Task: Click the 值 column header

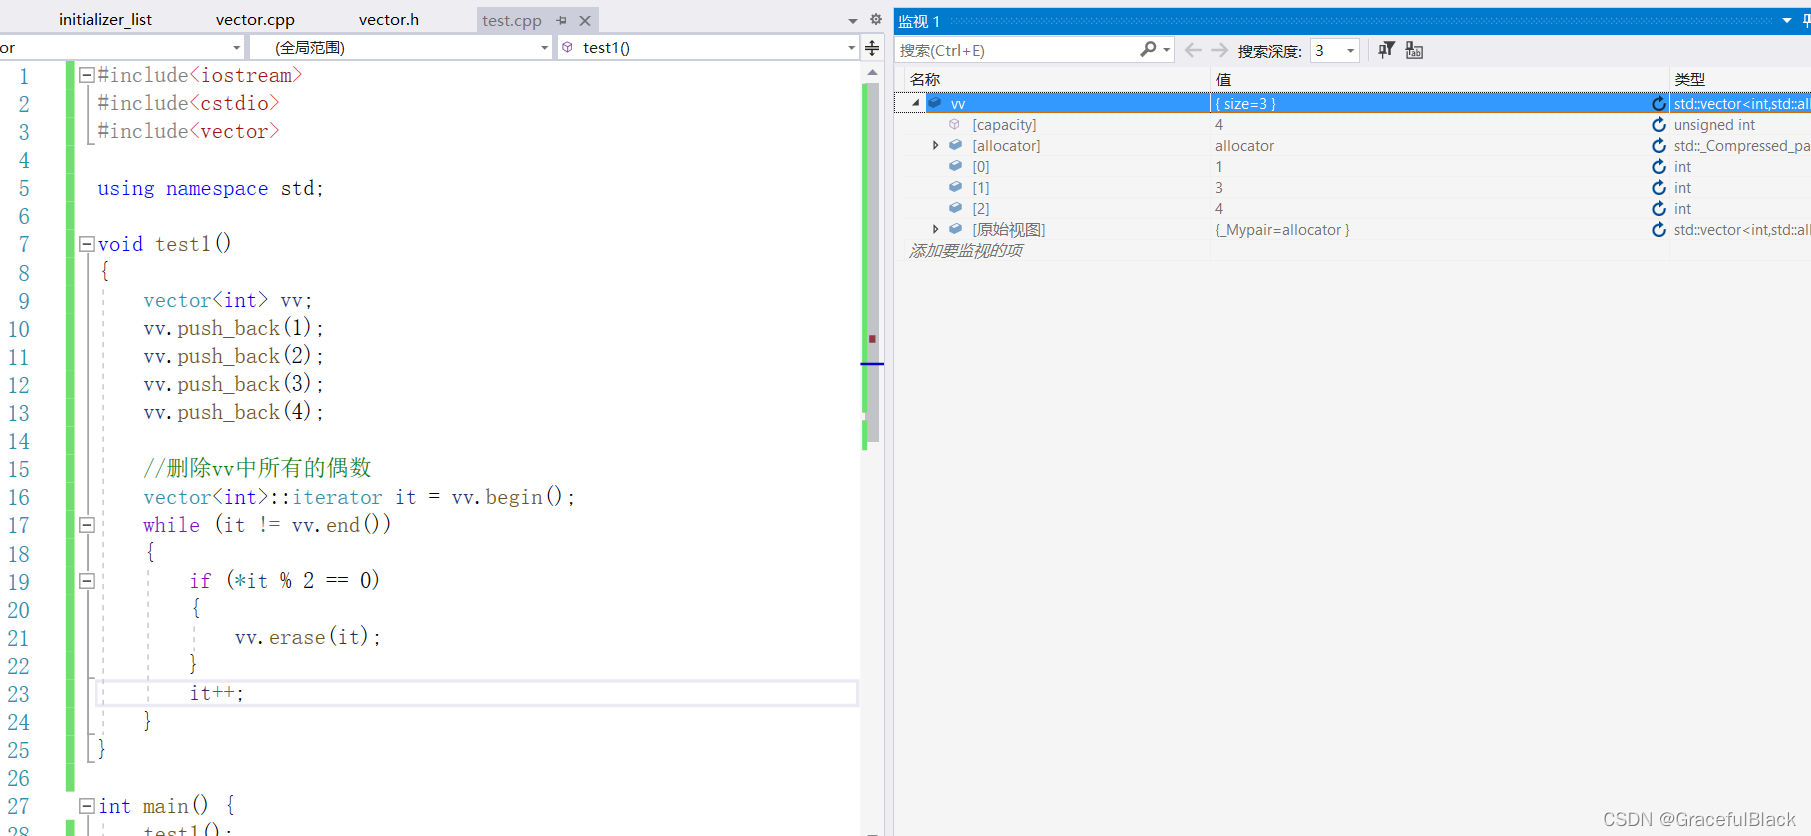Action: (1223, 79)
